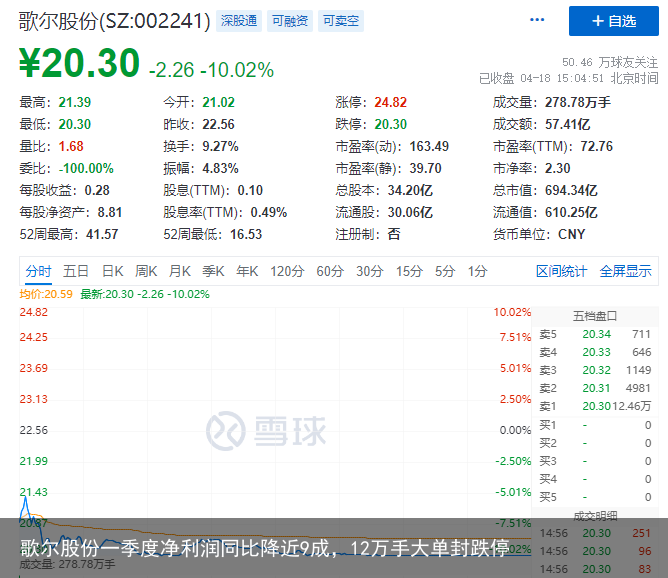Click the 量比 value 1.68

[x=71, y=147]
